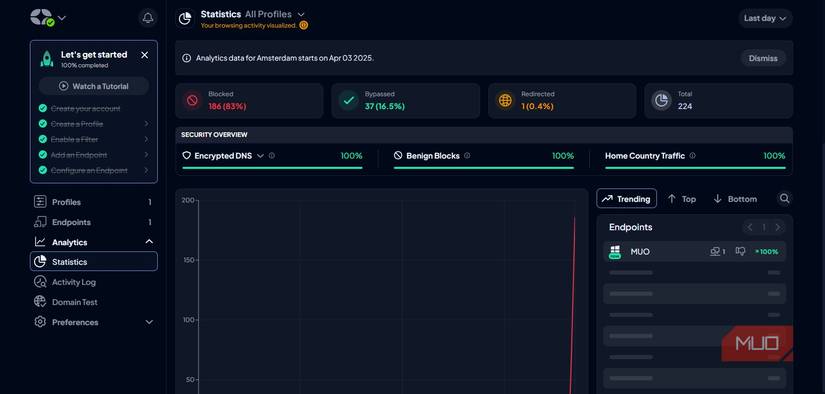Open the Domain Test page
This screenshot has width=825, height=394.
click(x=94, y=302)
